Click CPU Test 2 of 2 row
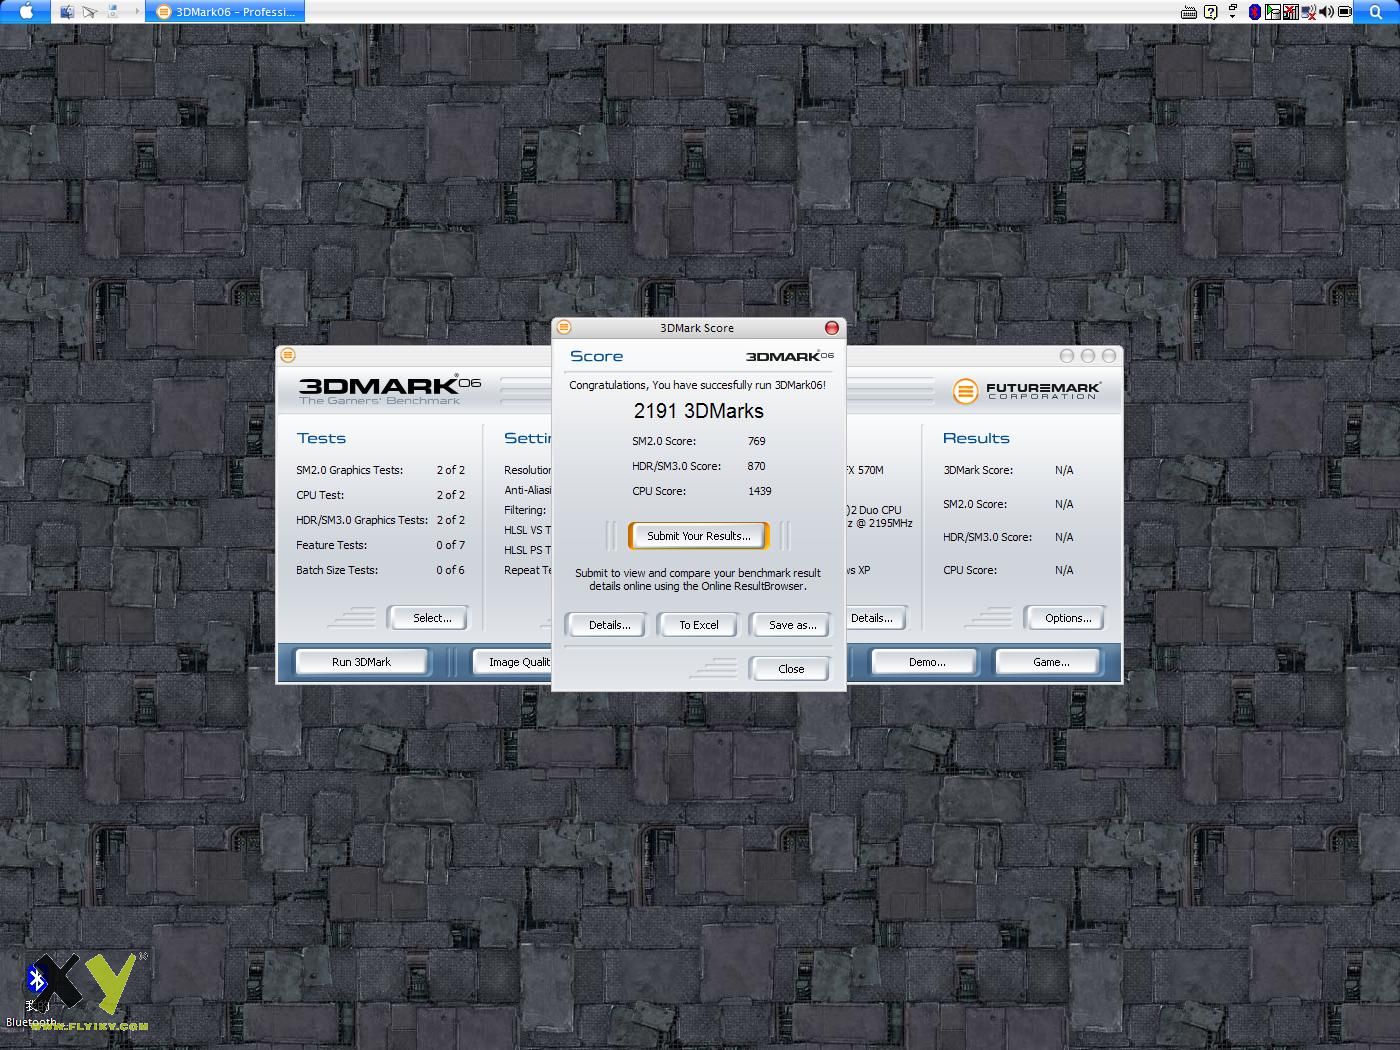 point(380,495)
